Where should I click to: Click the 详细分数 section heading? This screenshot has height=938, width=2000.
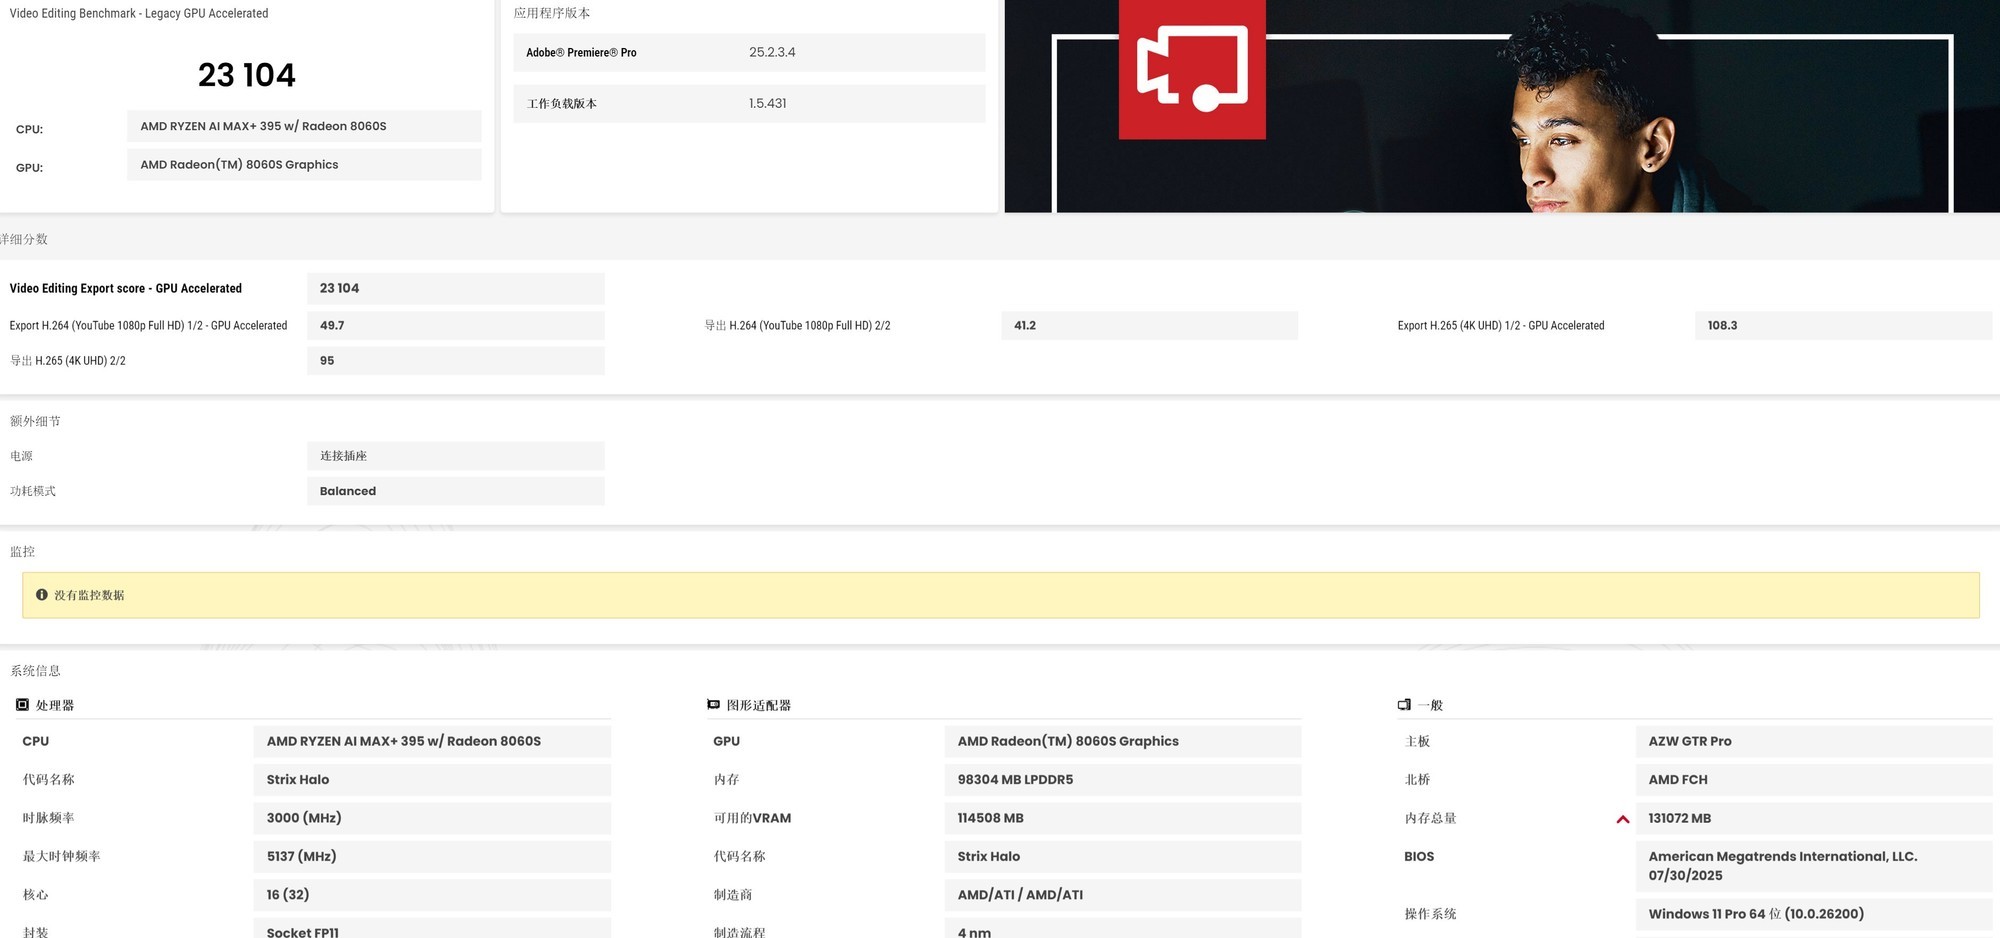tap(24, 240)
